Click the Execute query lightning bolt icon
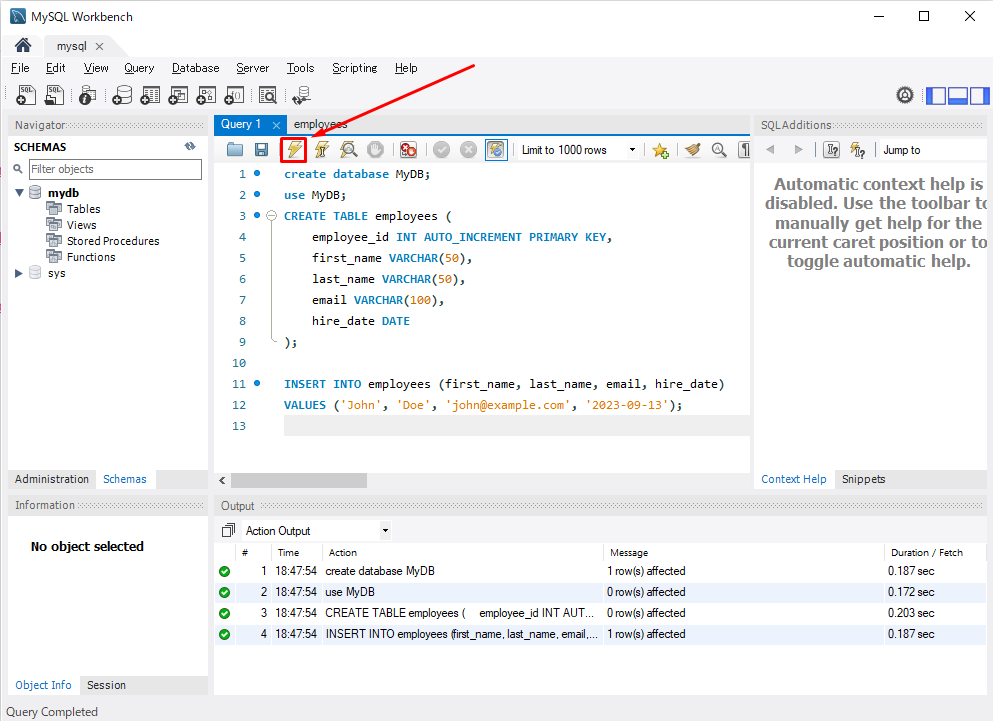The image size is (993, 721). (294, 150)
